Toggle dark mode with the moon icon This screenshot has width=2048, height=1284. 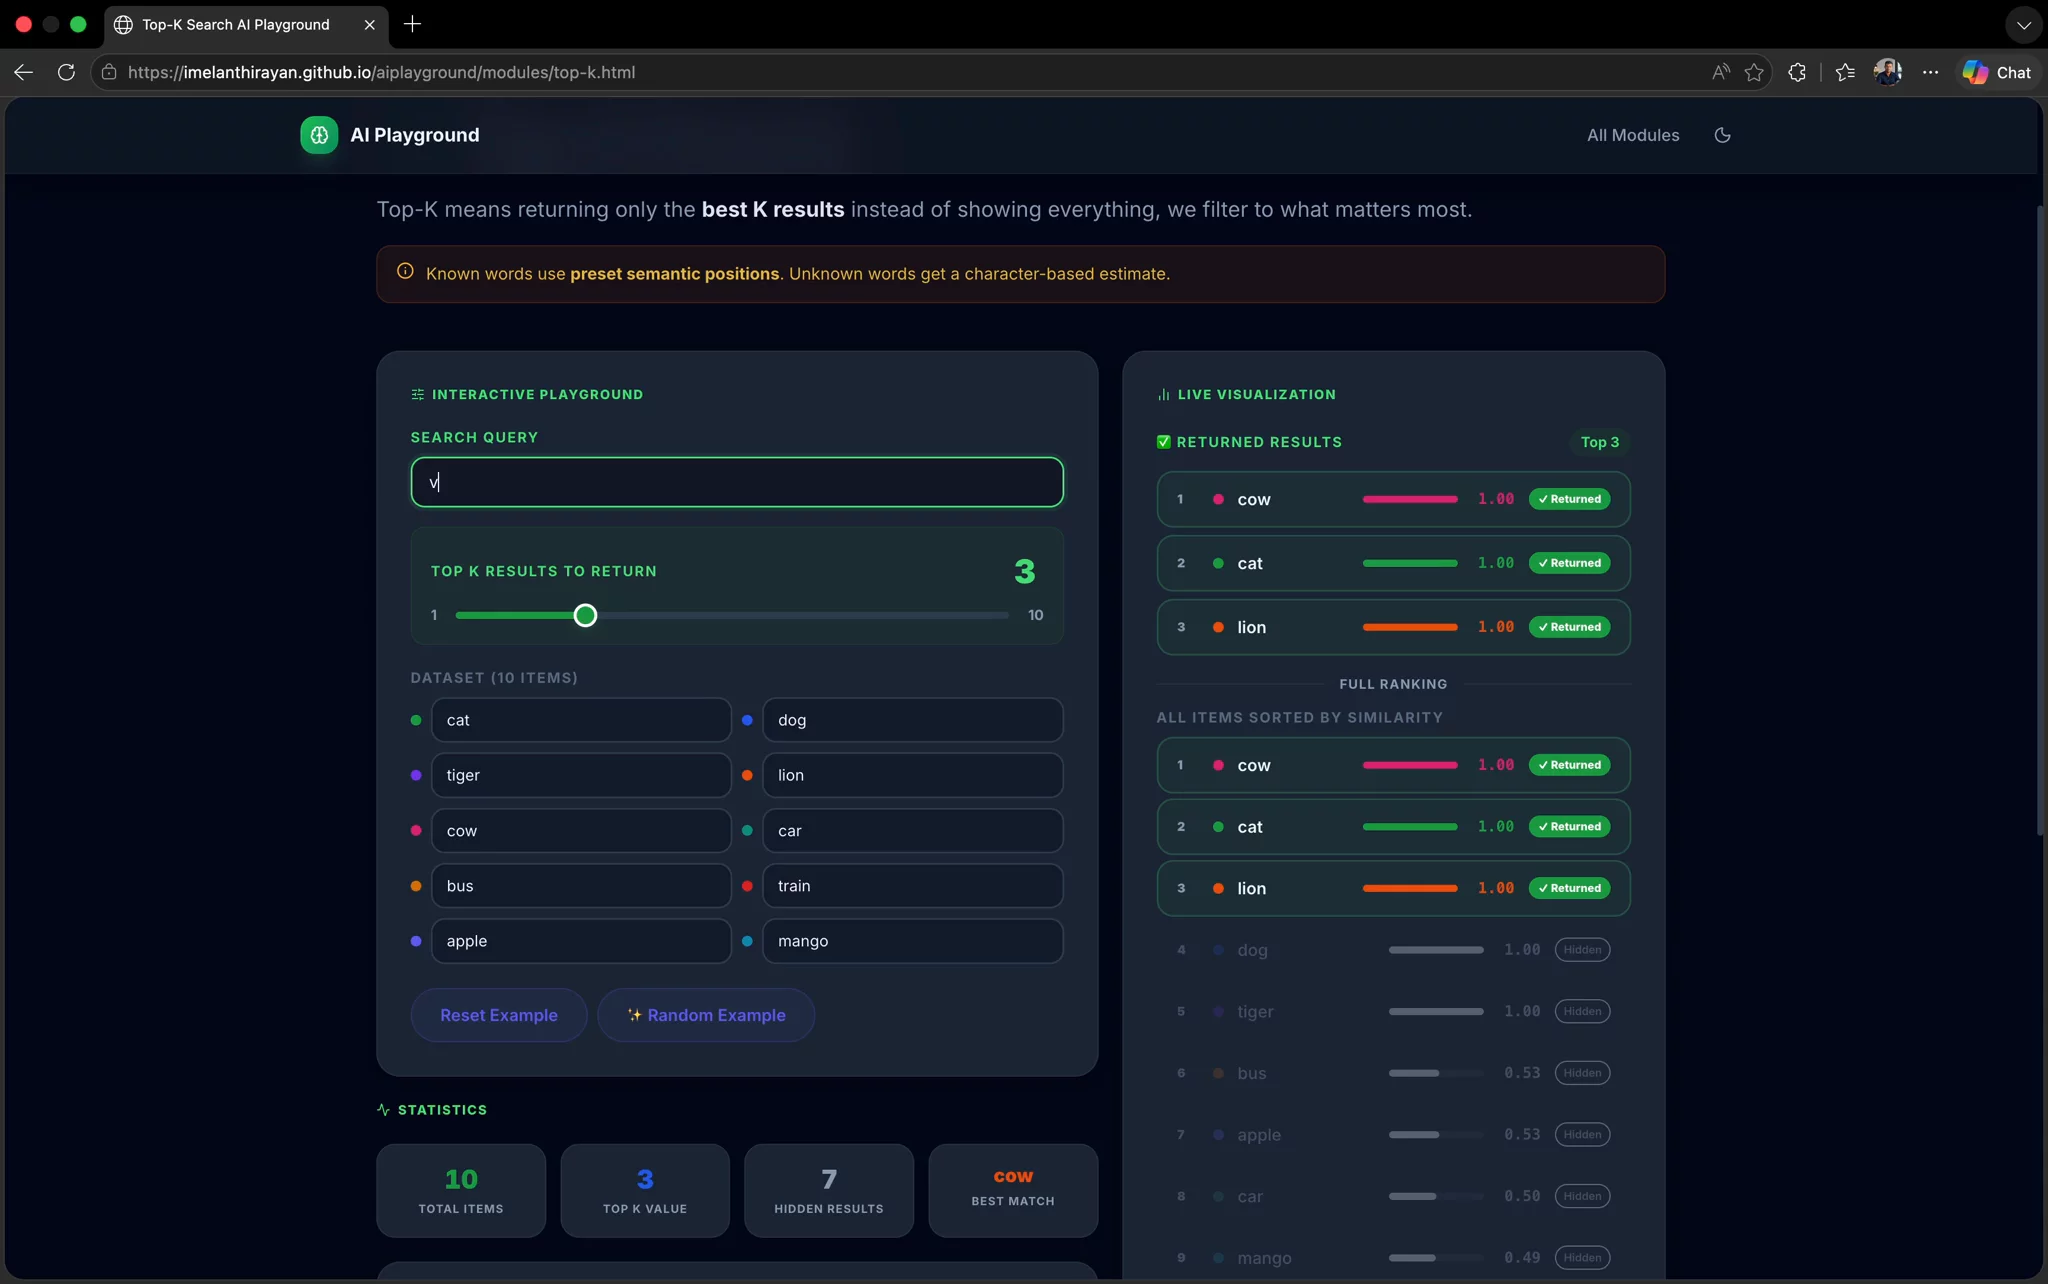(x=1722, y=135)
